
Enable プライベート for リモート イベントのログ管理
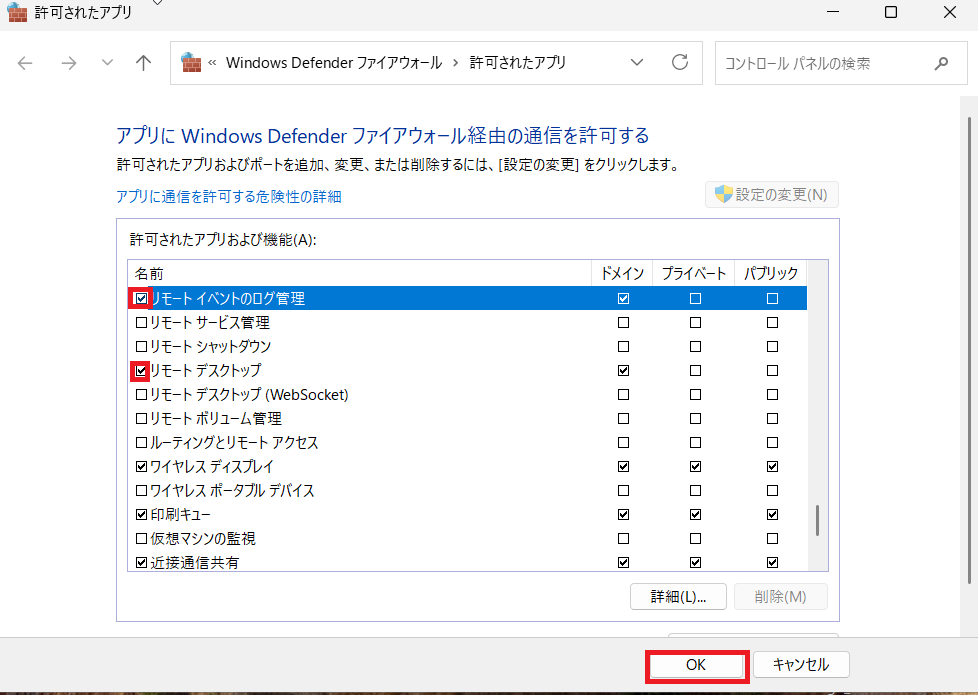695,299
